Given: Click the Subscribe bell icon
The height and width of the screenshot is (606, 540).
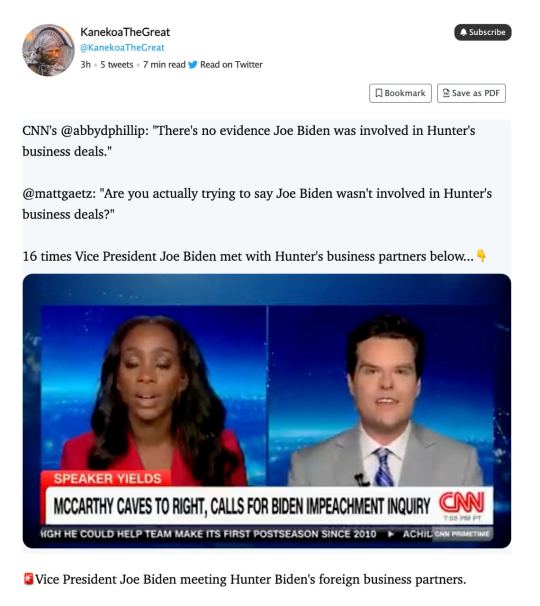Looking at the screenshot, I should (x=463, y=32).
